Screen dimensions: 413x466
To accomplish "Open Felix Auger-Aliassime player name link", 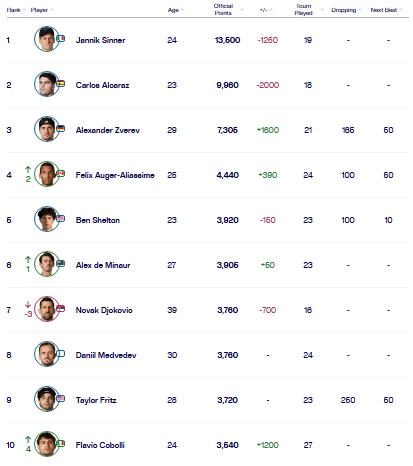I will [x=115, y=175].
